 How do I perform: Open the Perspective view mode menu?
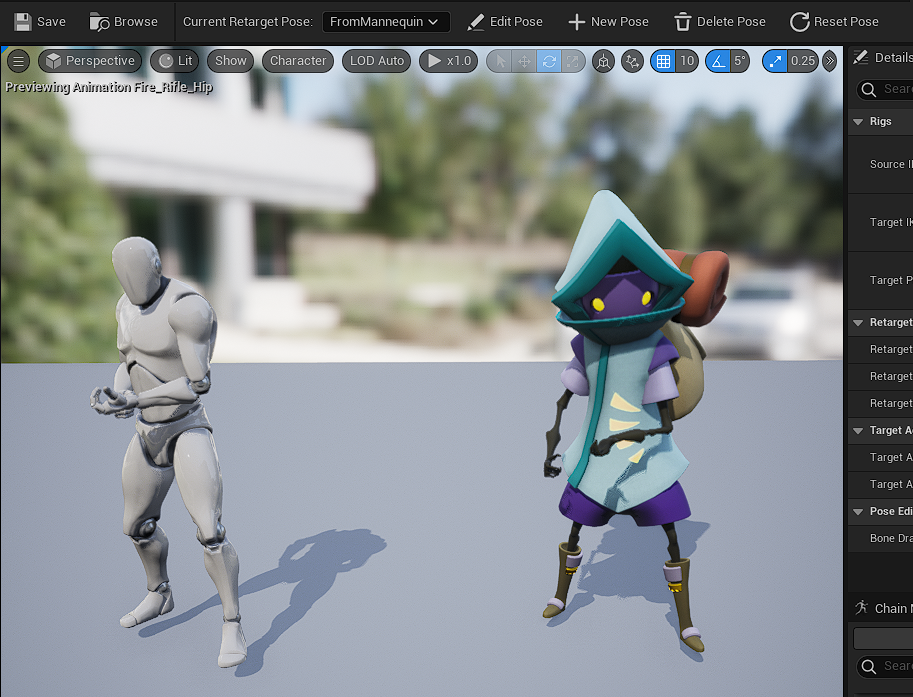click(x=90, y=61)
